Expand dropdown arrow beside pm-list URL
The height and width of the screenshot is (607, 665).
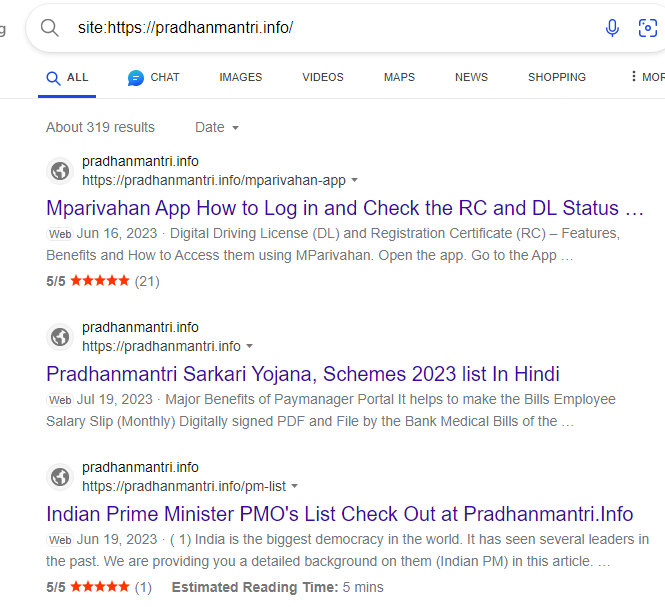pyautogui.click(x=294, y=487)
